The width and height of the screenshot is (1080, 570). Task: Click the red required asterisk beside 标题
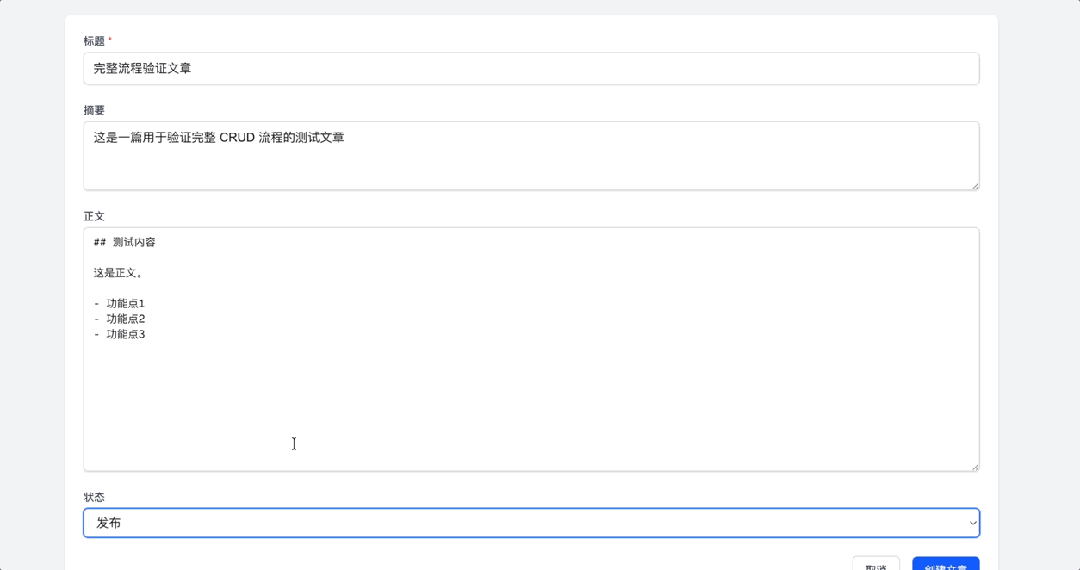110,41
